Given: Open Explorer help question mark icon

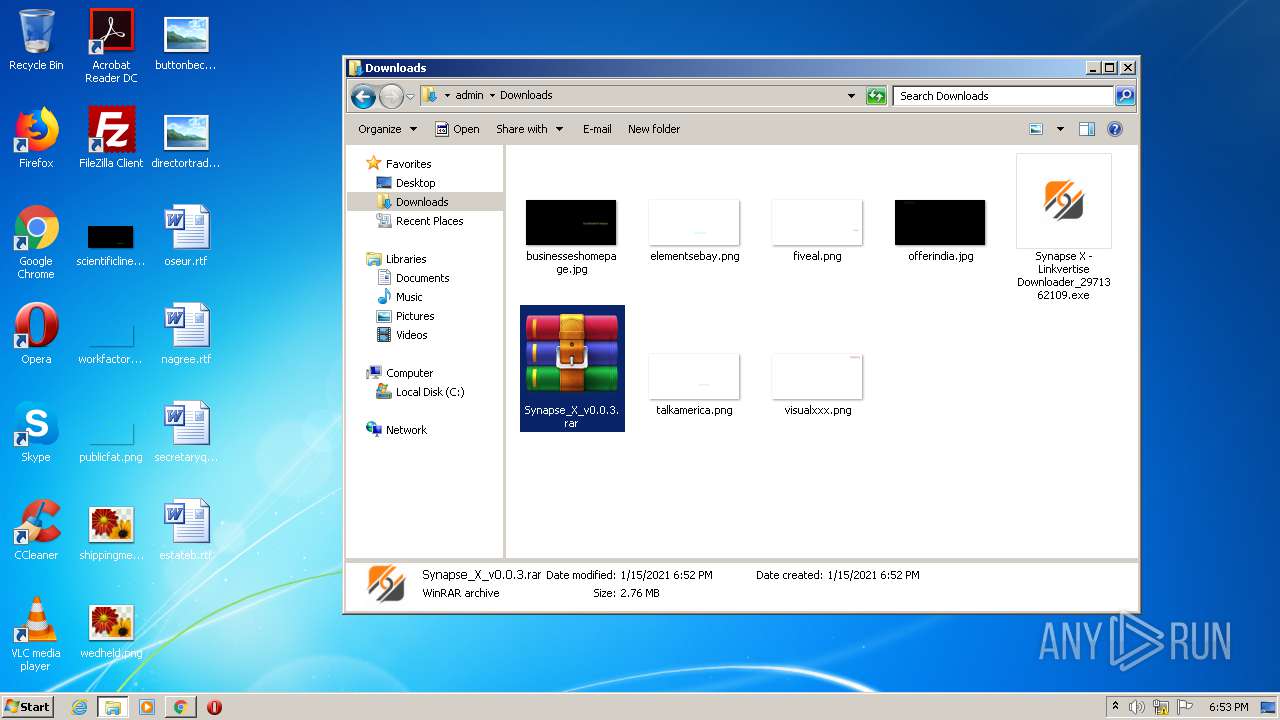Looking at the screenshot, I should click(x=1115, y=129).
